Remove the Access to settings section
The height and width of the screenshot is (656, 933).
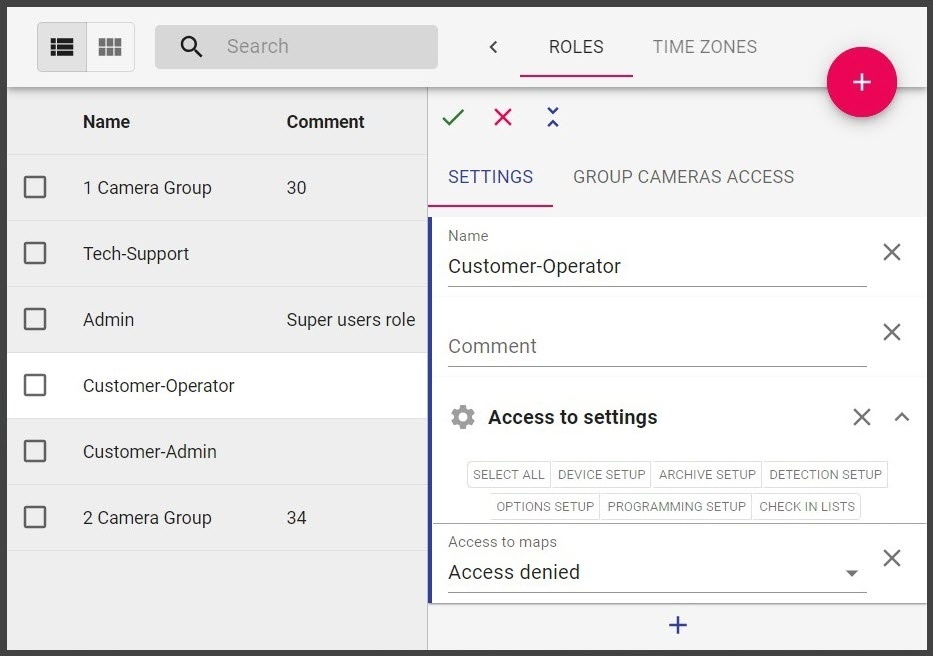861,417
